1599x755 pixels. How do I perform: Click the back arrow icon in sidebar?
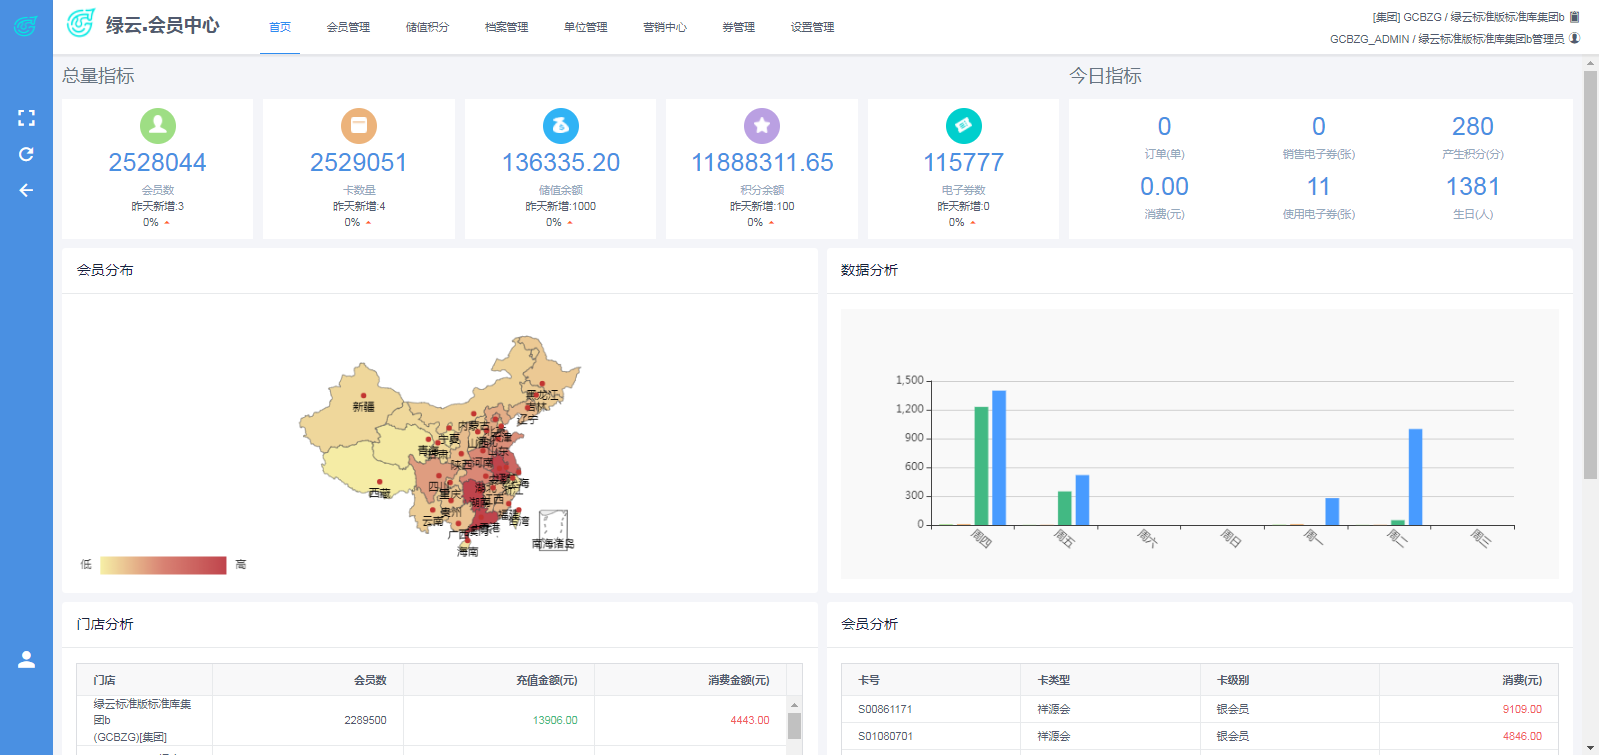[26, 190]
